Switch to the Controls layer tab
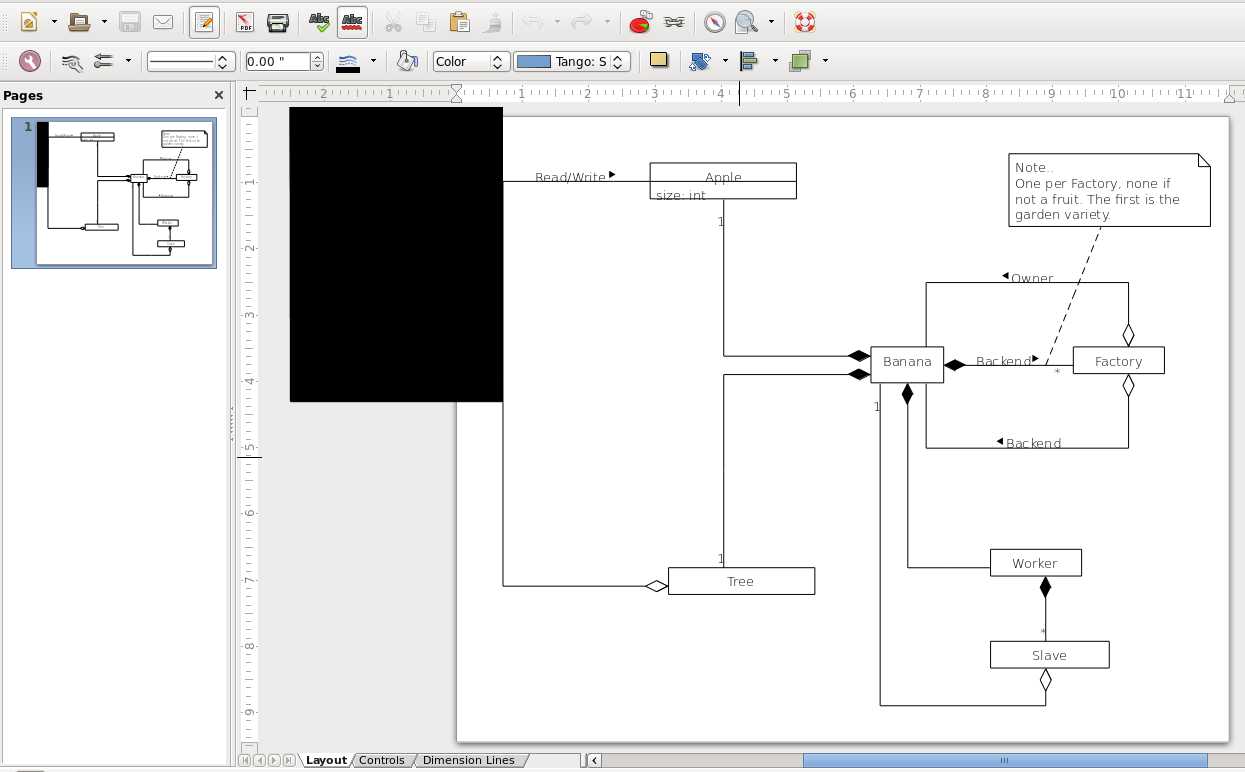1245x772 pixels. 382,760
